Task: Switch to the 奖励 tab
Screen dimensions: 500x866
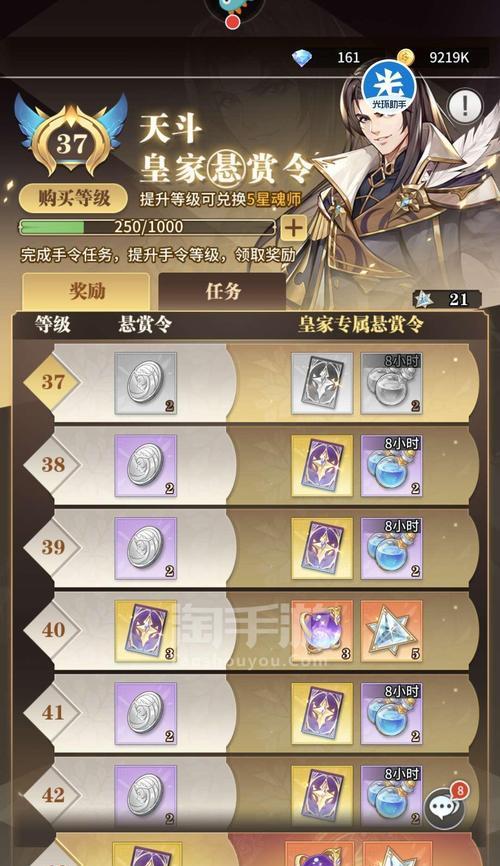Action: 86,291
